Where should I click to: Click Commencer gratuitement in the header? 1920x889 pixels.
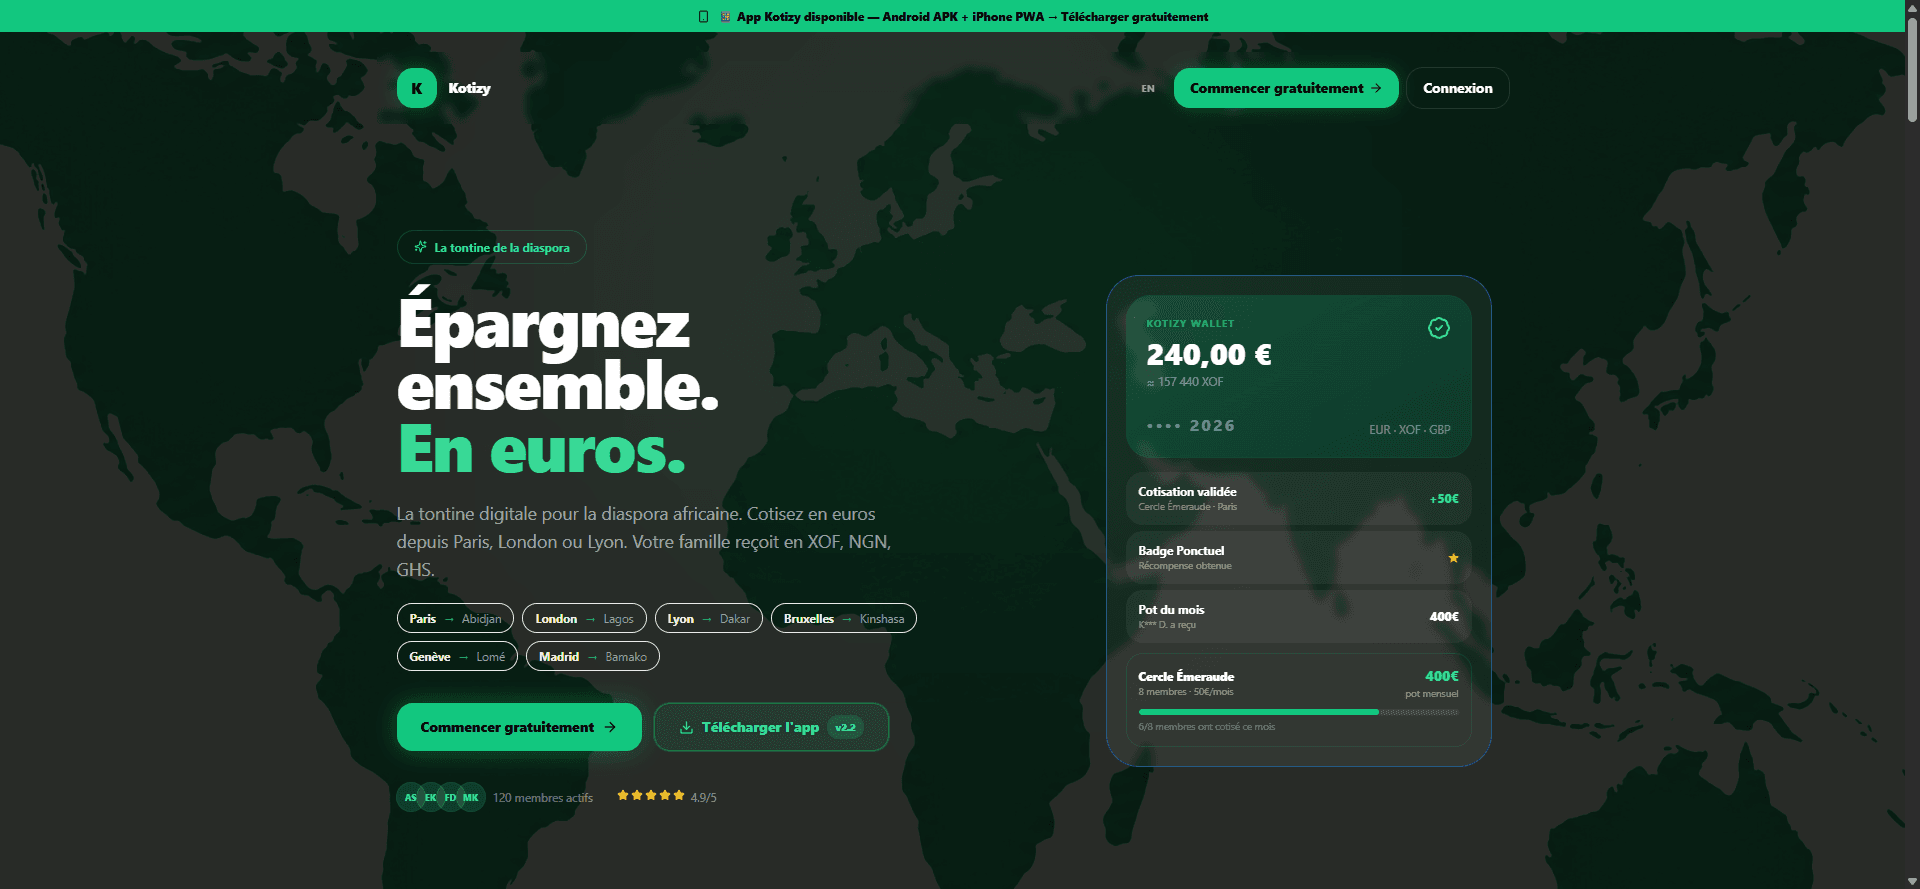pos(1286,88)
